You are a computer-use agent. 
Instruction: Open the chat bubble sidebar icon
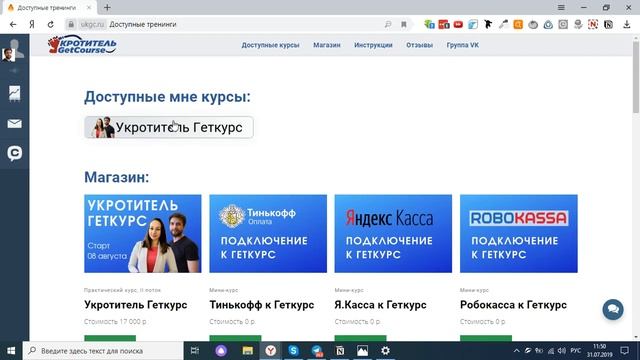[14, 153]
